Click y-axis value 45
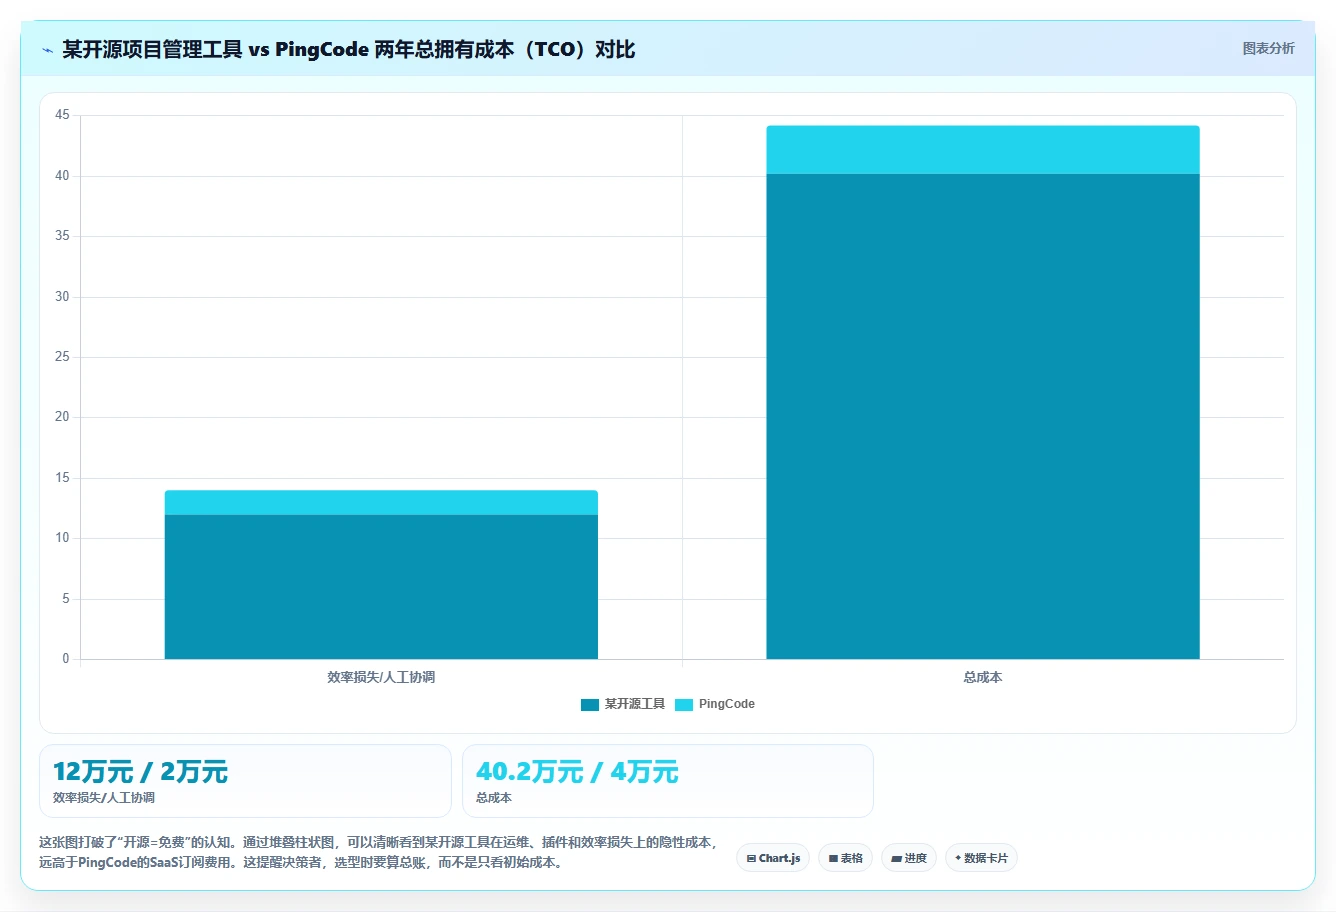1336x912 pixels. coord(62,115)
